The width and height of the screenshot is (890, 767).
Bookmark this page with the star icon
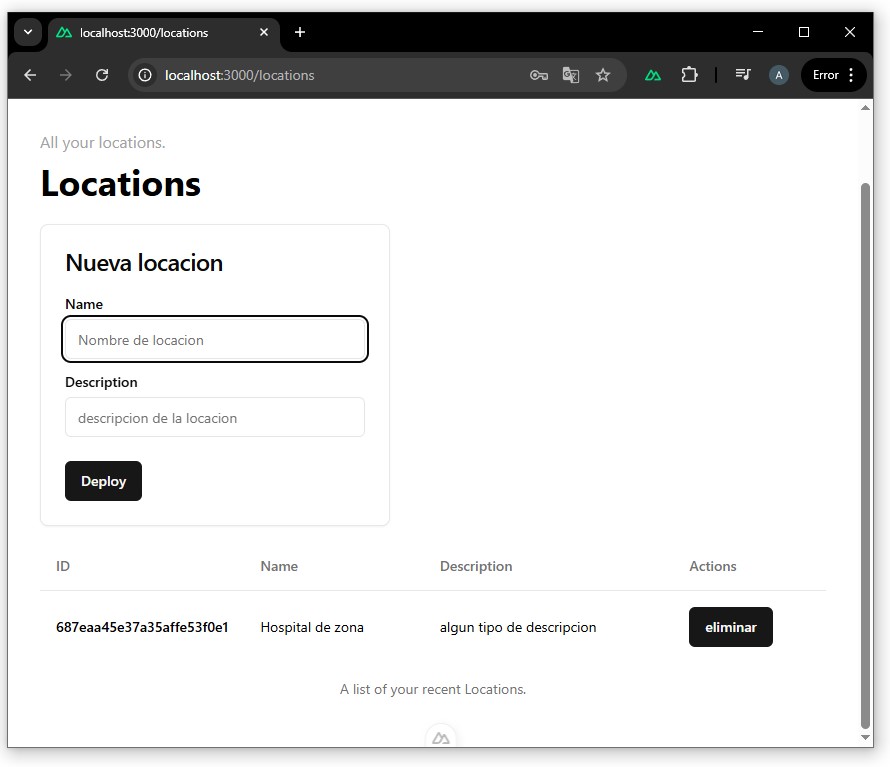click(603, 75)
